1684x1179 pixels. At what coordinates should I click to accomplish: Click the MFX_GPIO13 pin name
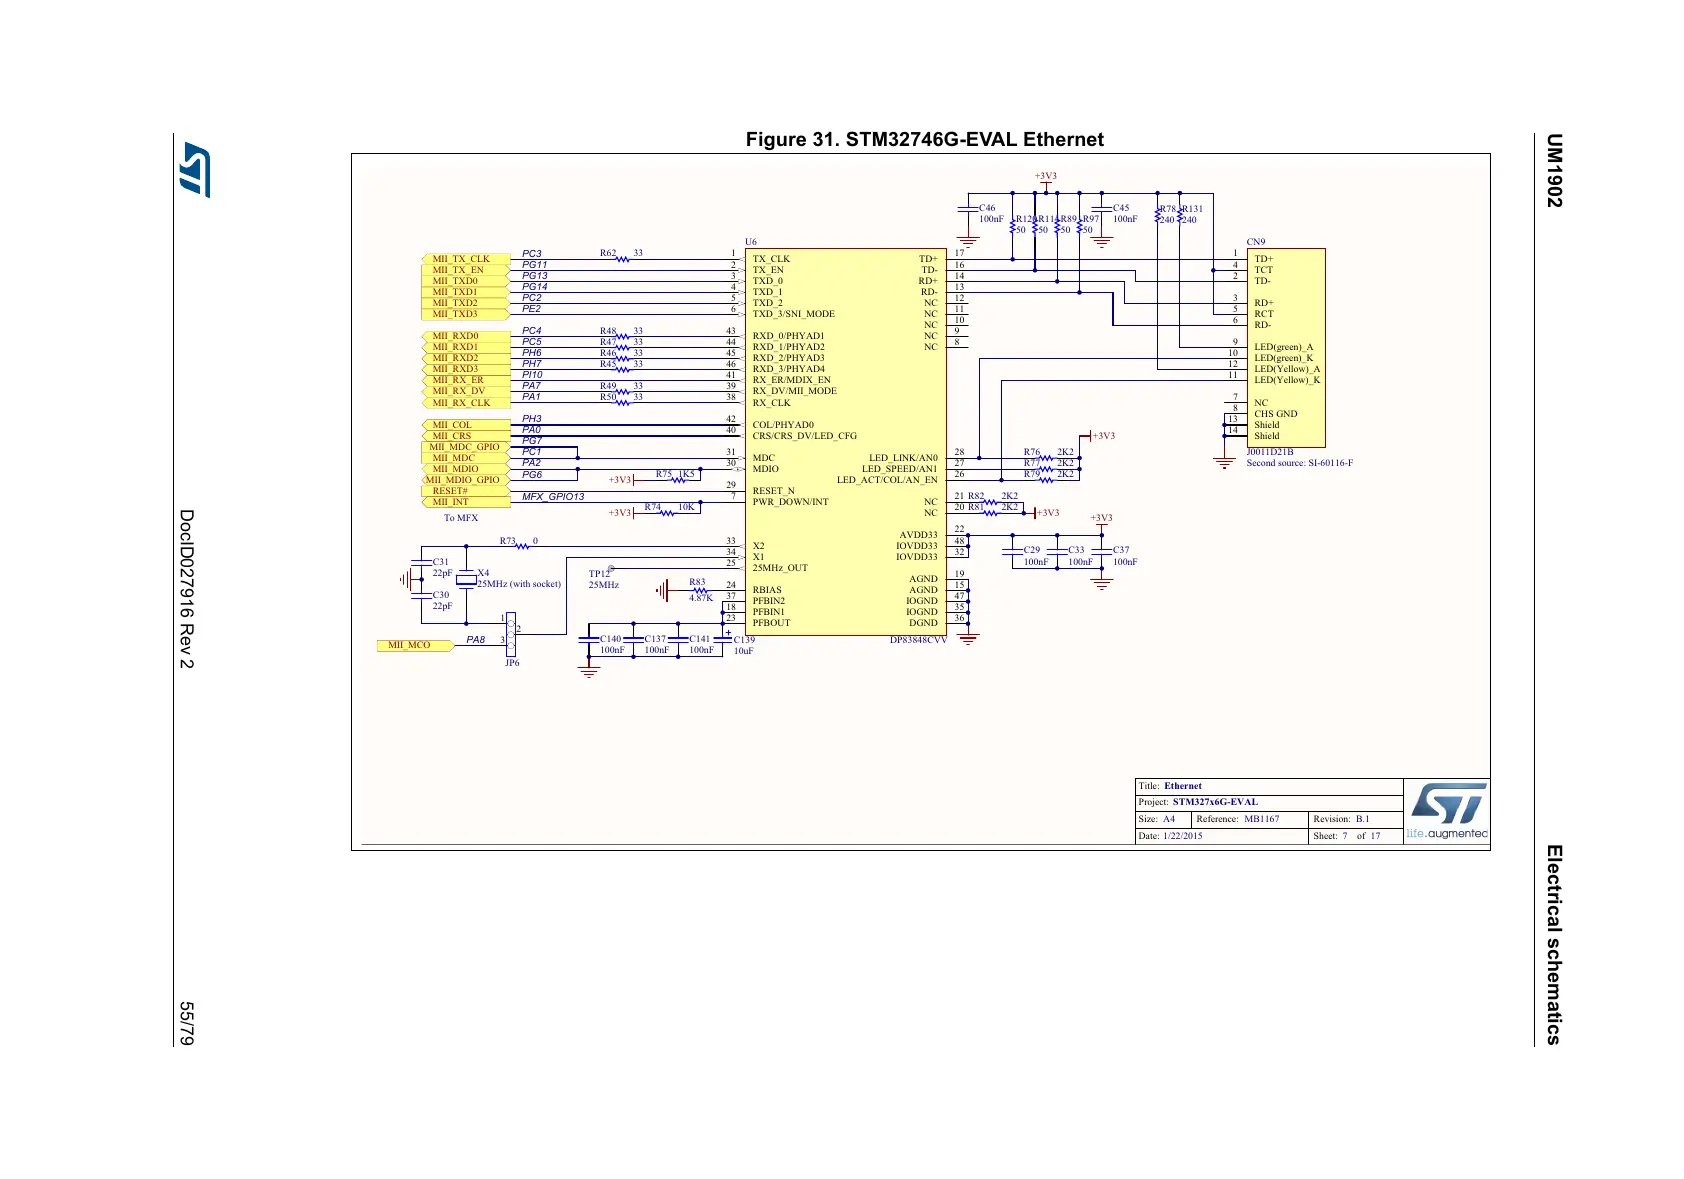553,497
